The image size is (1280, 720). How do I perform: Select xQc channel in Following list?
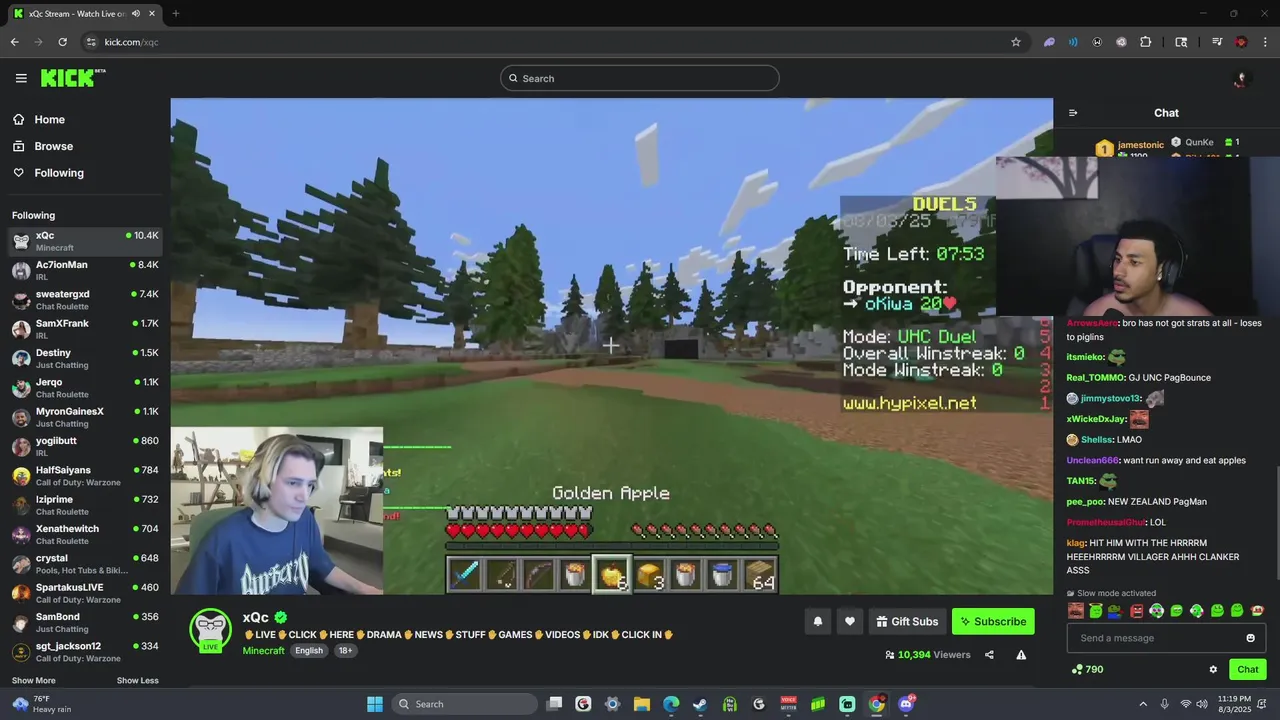click(x=85, y=241)
